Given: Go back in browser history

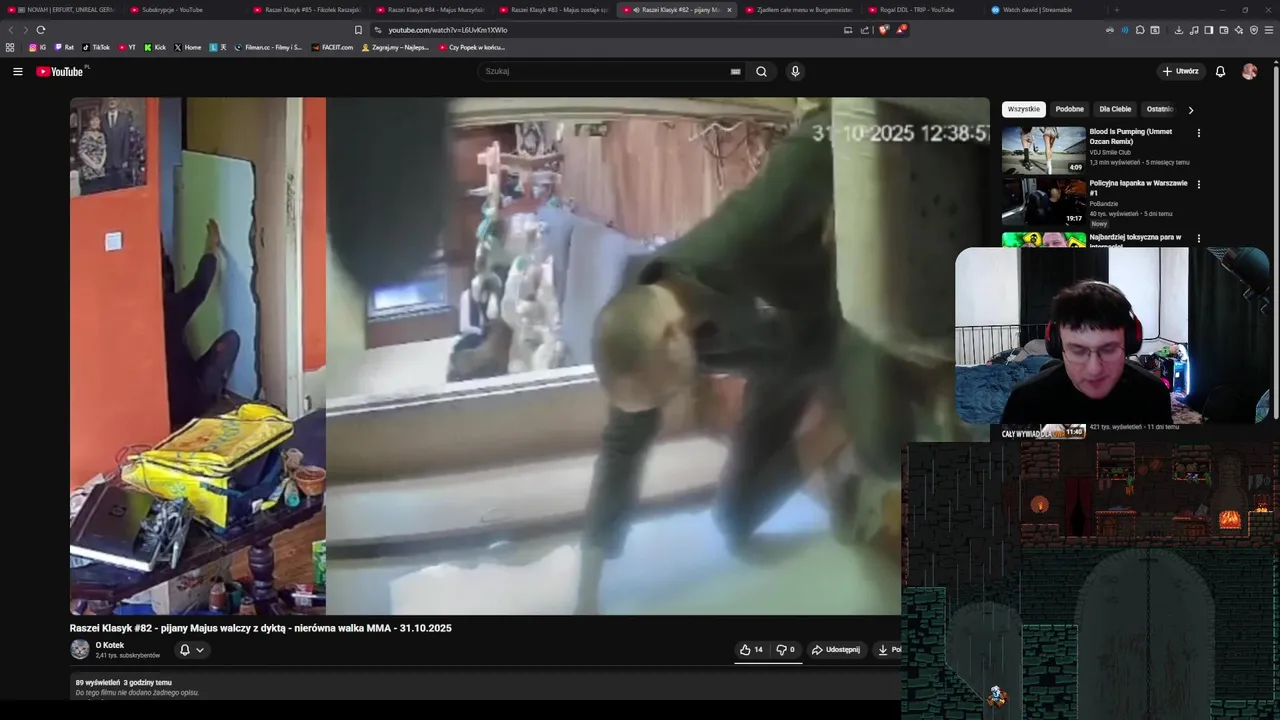Looking at the screenshot, I should (x=11, y=30).
